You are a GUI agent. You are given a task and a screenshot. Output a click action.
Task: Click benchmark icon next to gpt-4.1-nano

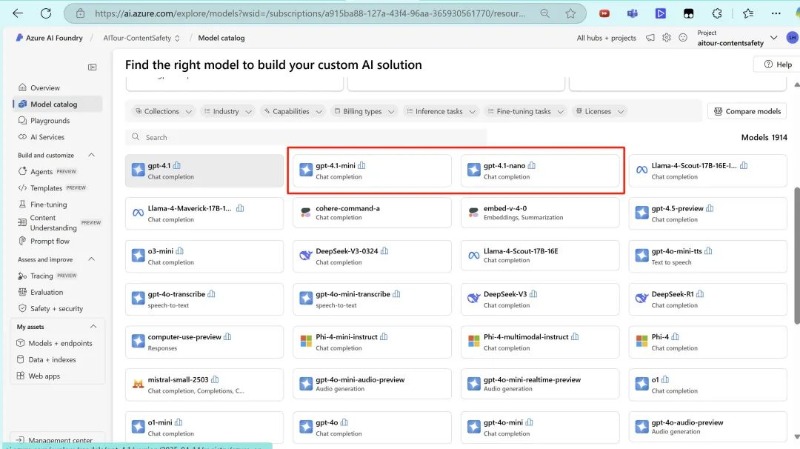coord(532,165)
